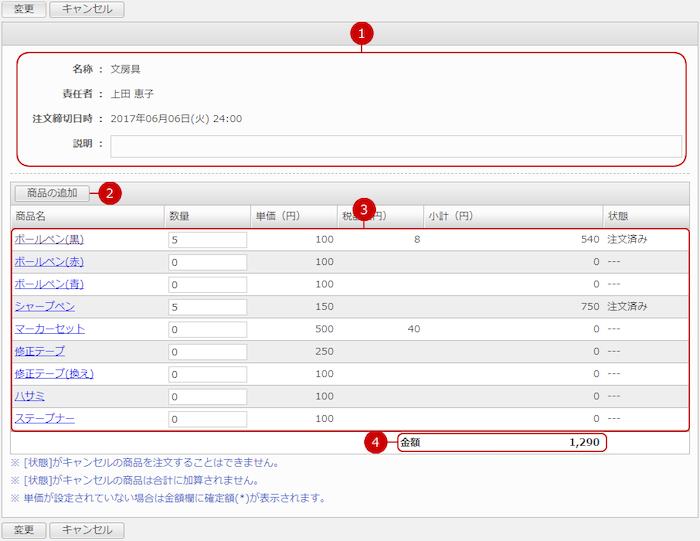Click the top キャンセル button
The width and height of the screenshot is (700, 541).
pyautogui.click(x=87, y=10)
